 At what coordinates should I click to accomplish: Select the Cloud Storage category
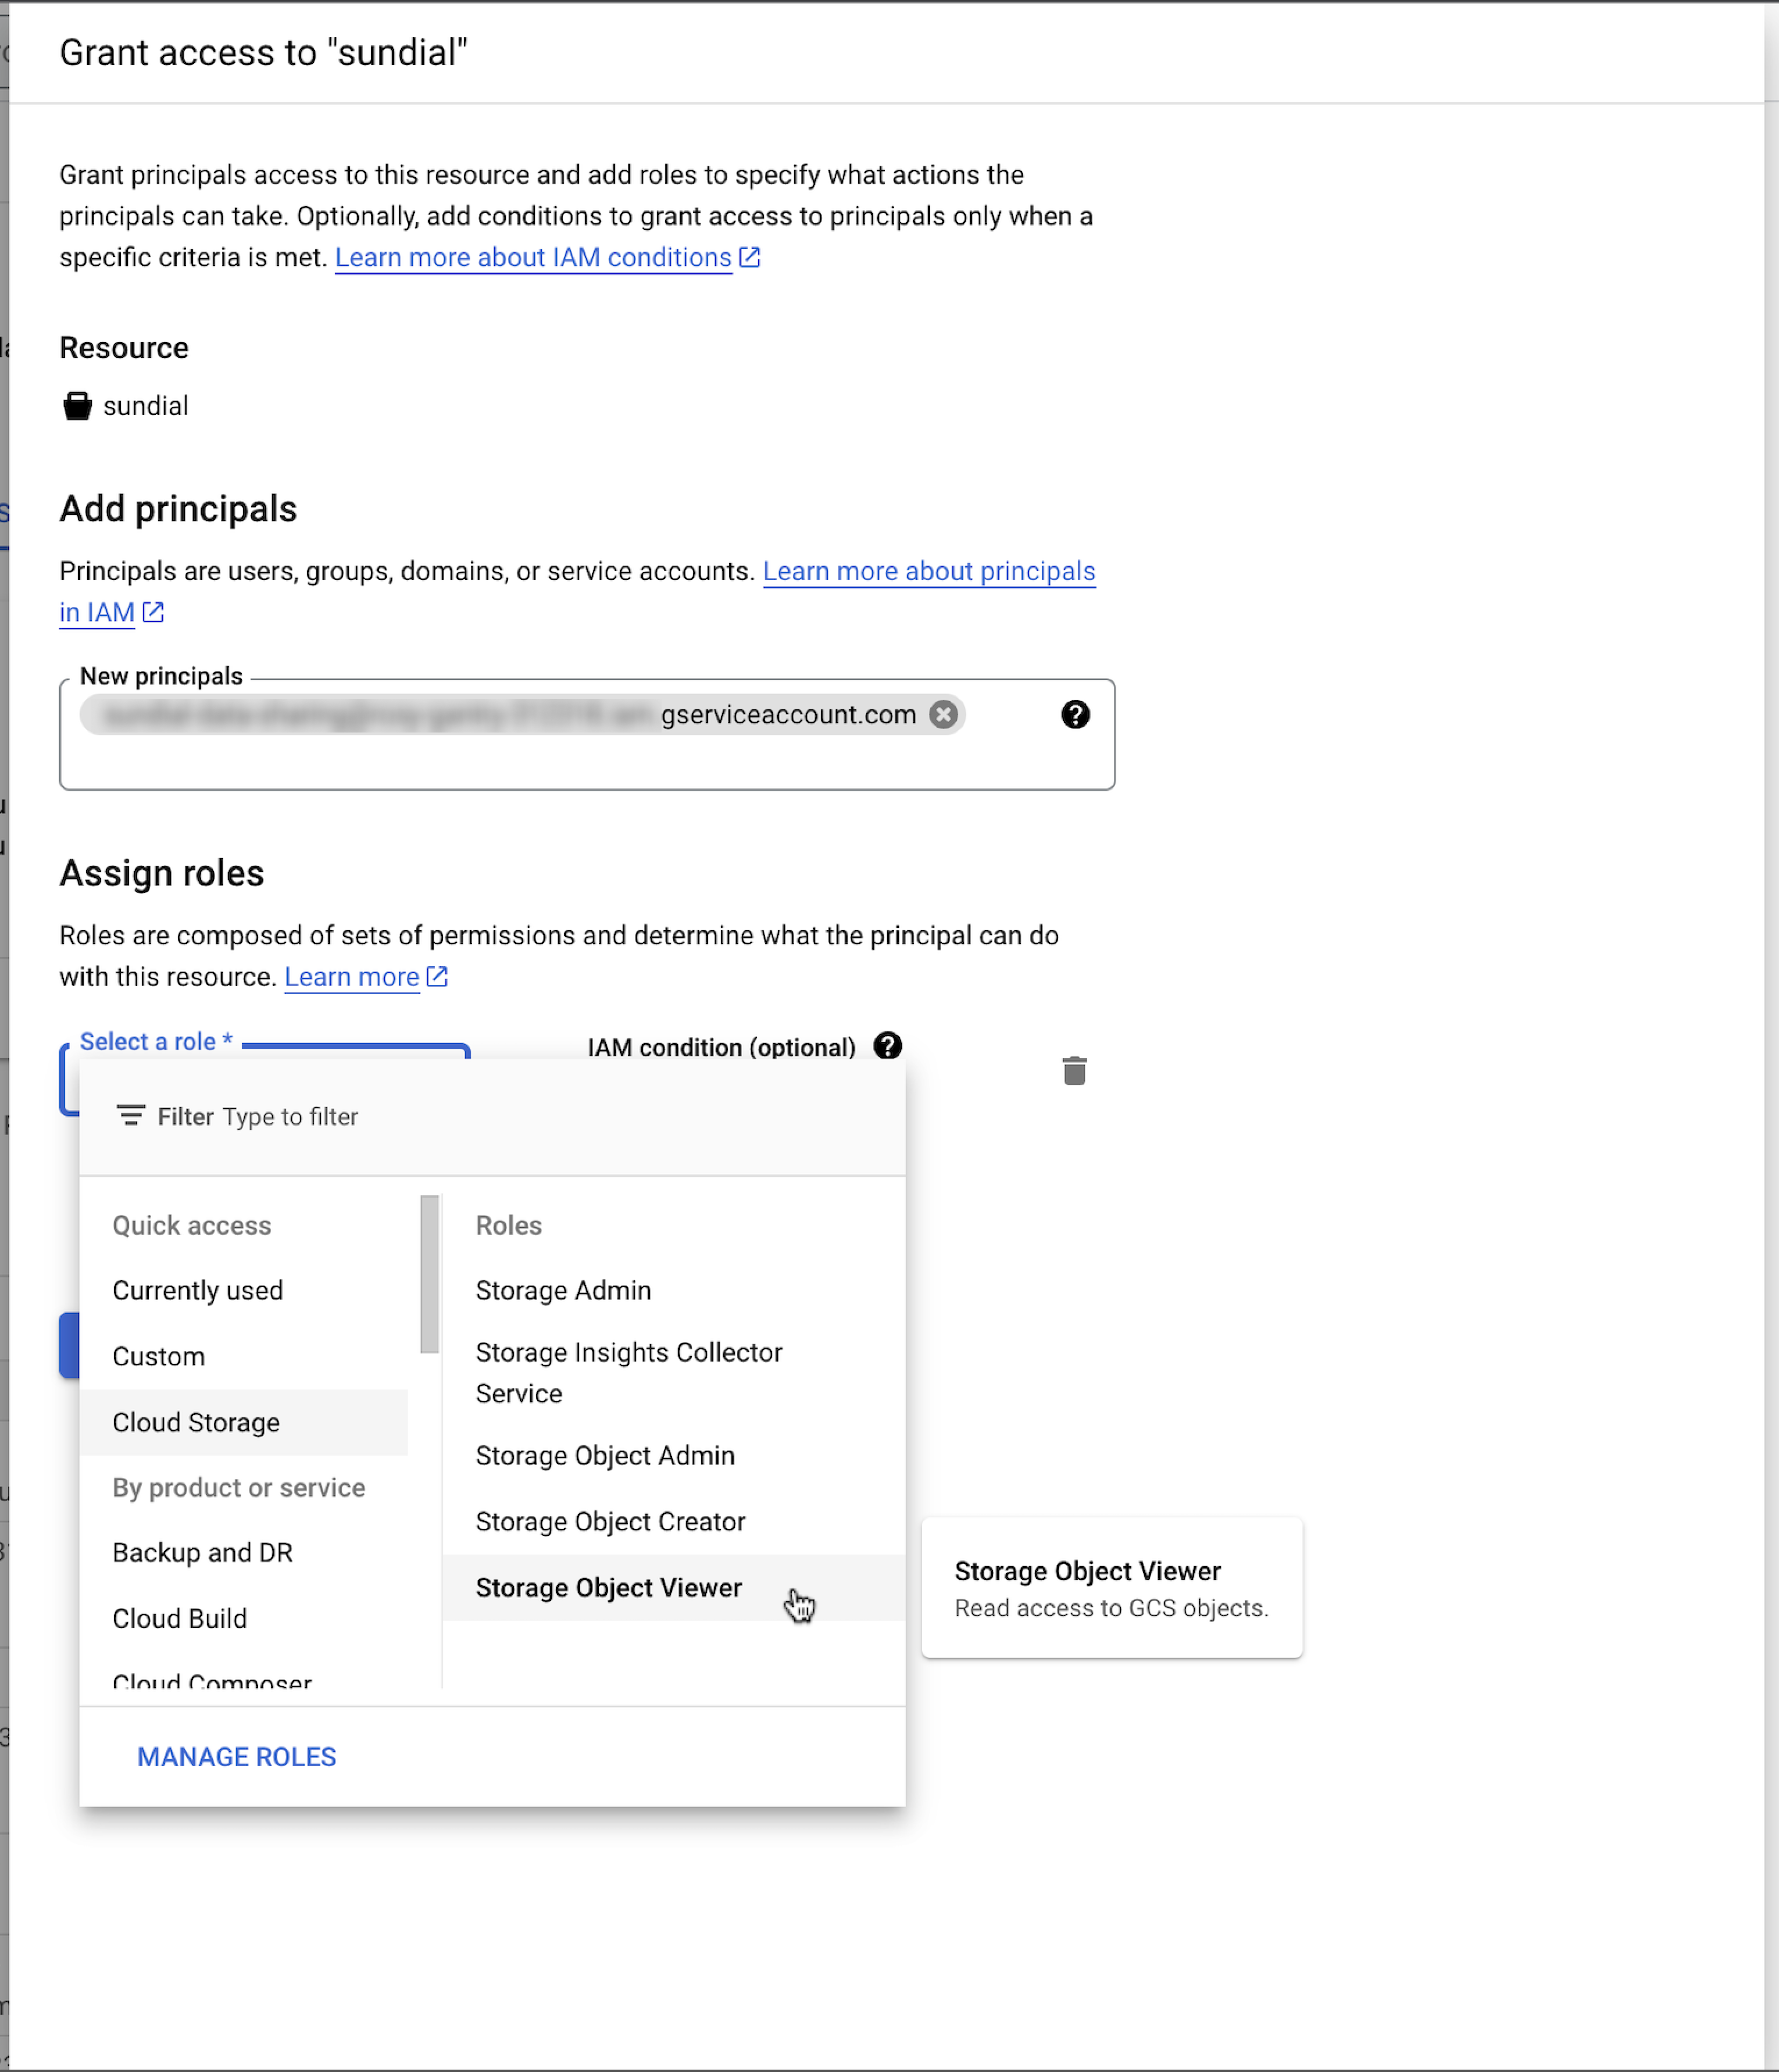click(x=196, y=1422)
